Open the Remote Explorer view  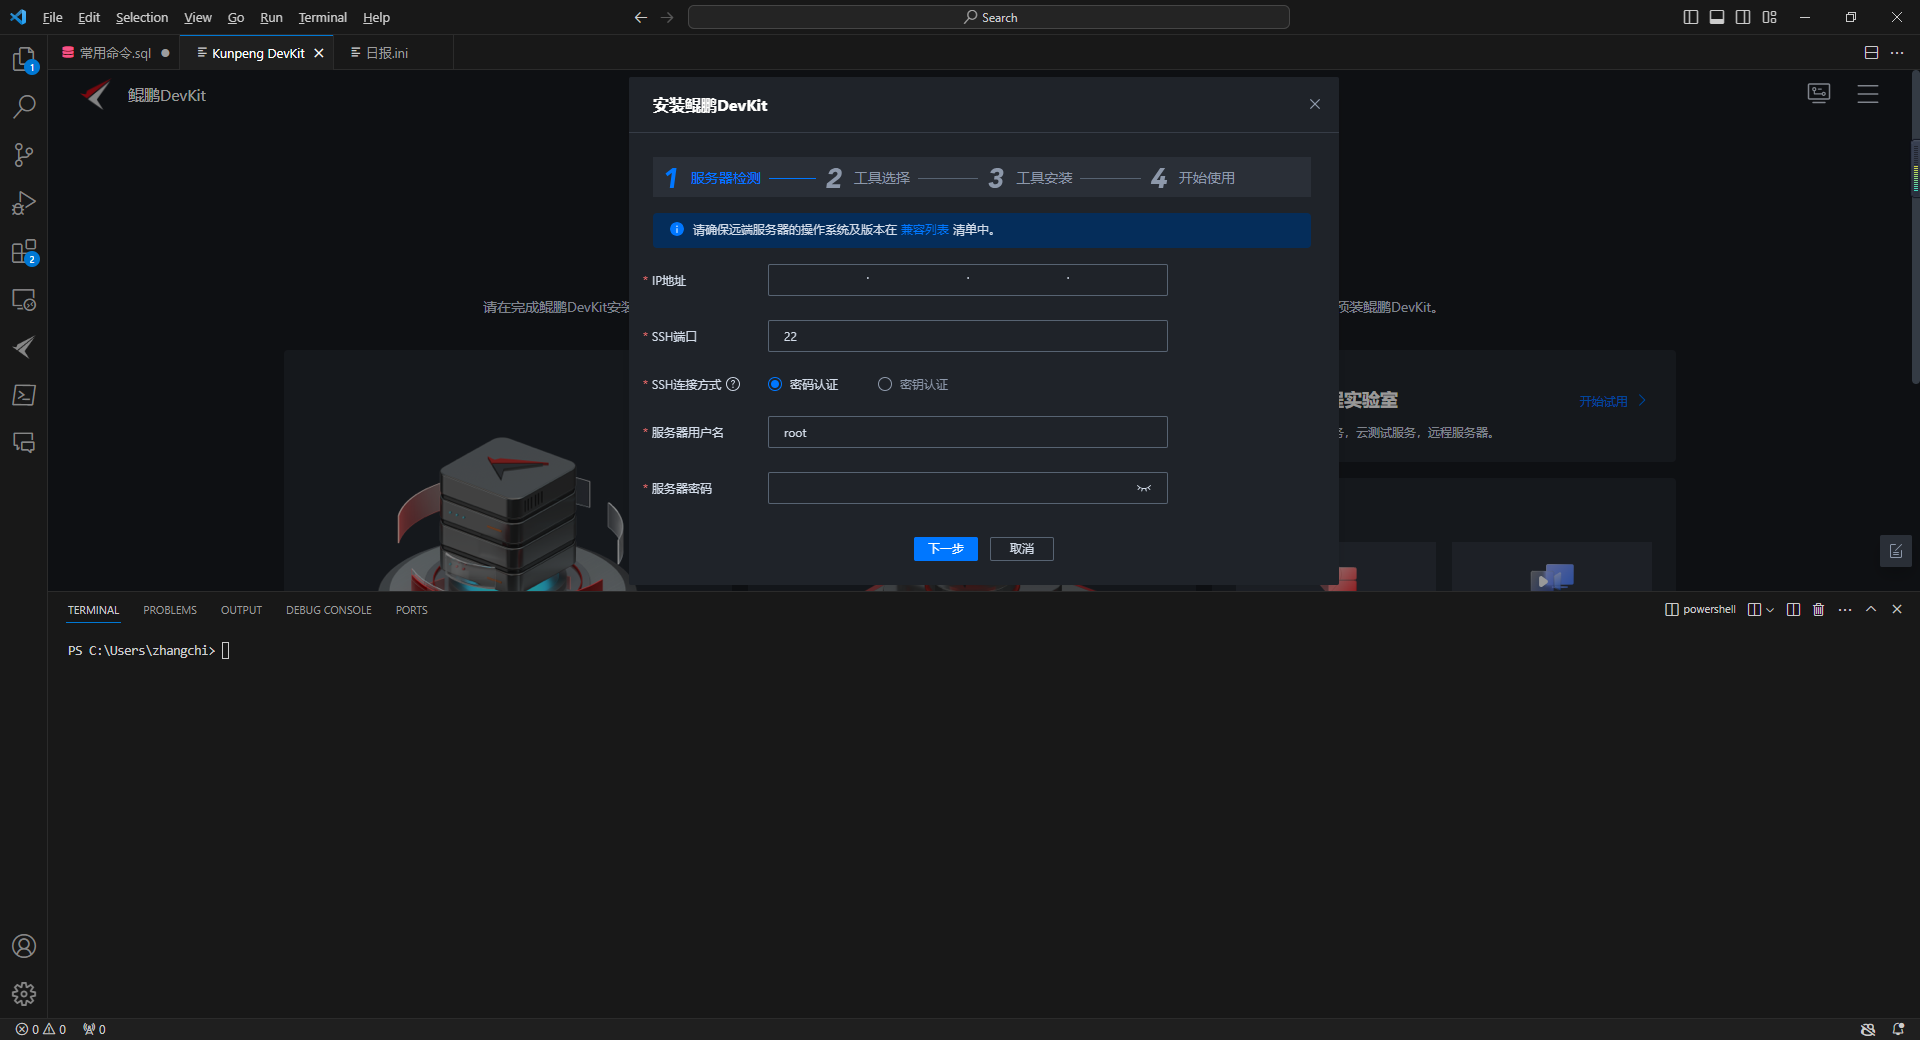pos(24,299)
